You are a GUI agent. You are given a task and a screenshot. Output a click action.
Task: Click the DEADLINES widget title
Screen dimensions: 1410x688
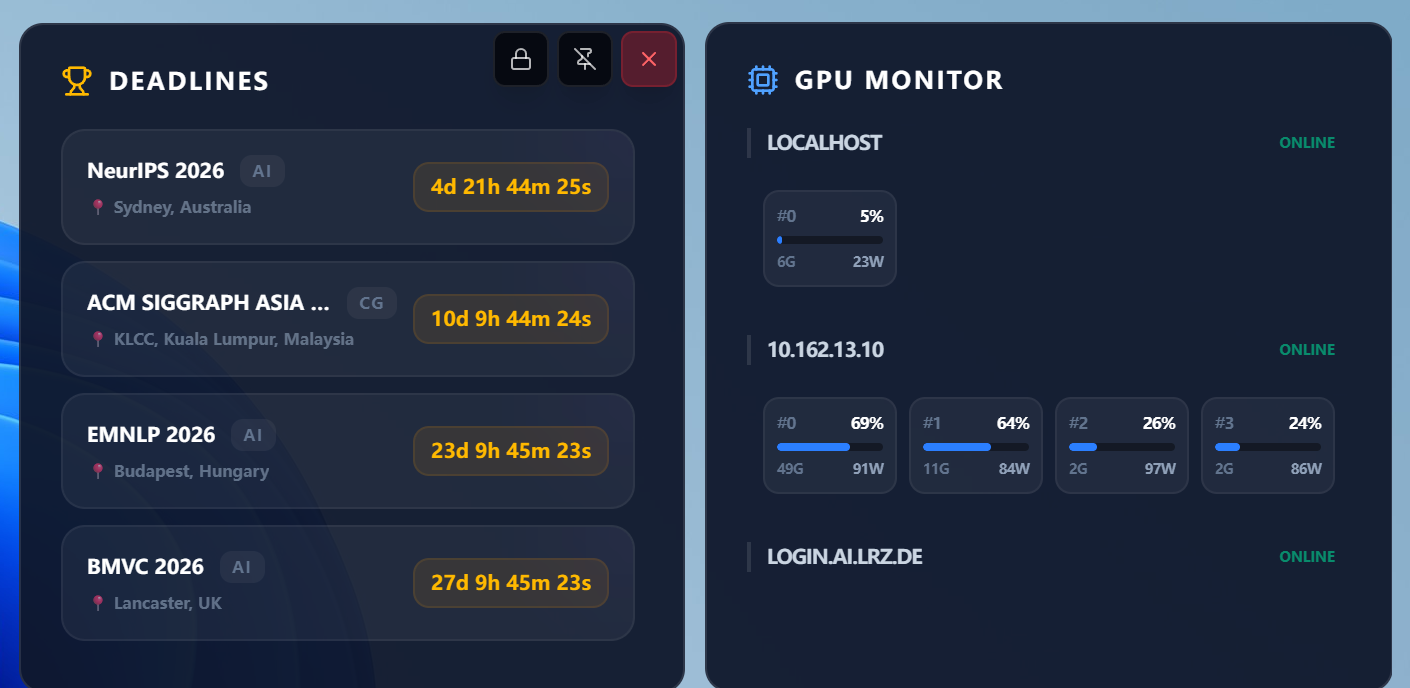(189, 81)
